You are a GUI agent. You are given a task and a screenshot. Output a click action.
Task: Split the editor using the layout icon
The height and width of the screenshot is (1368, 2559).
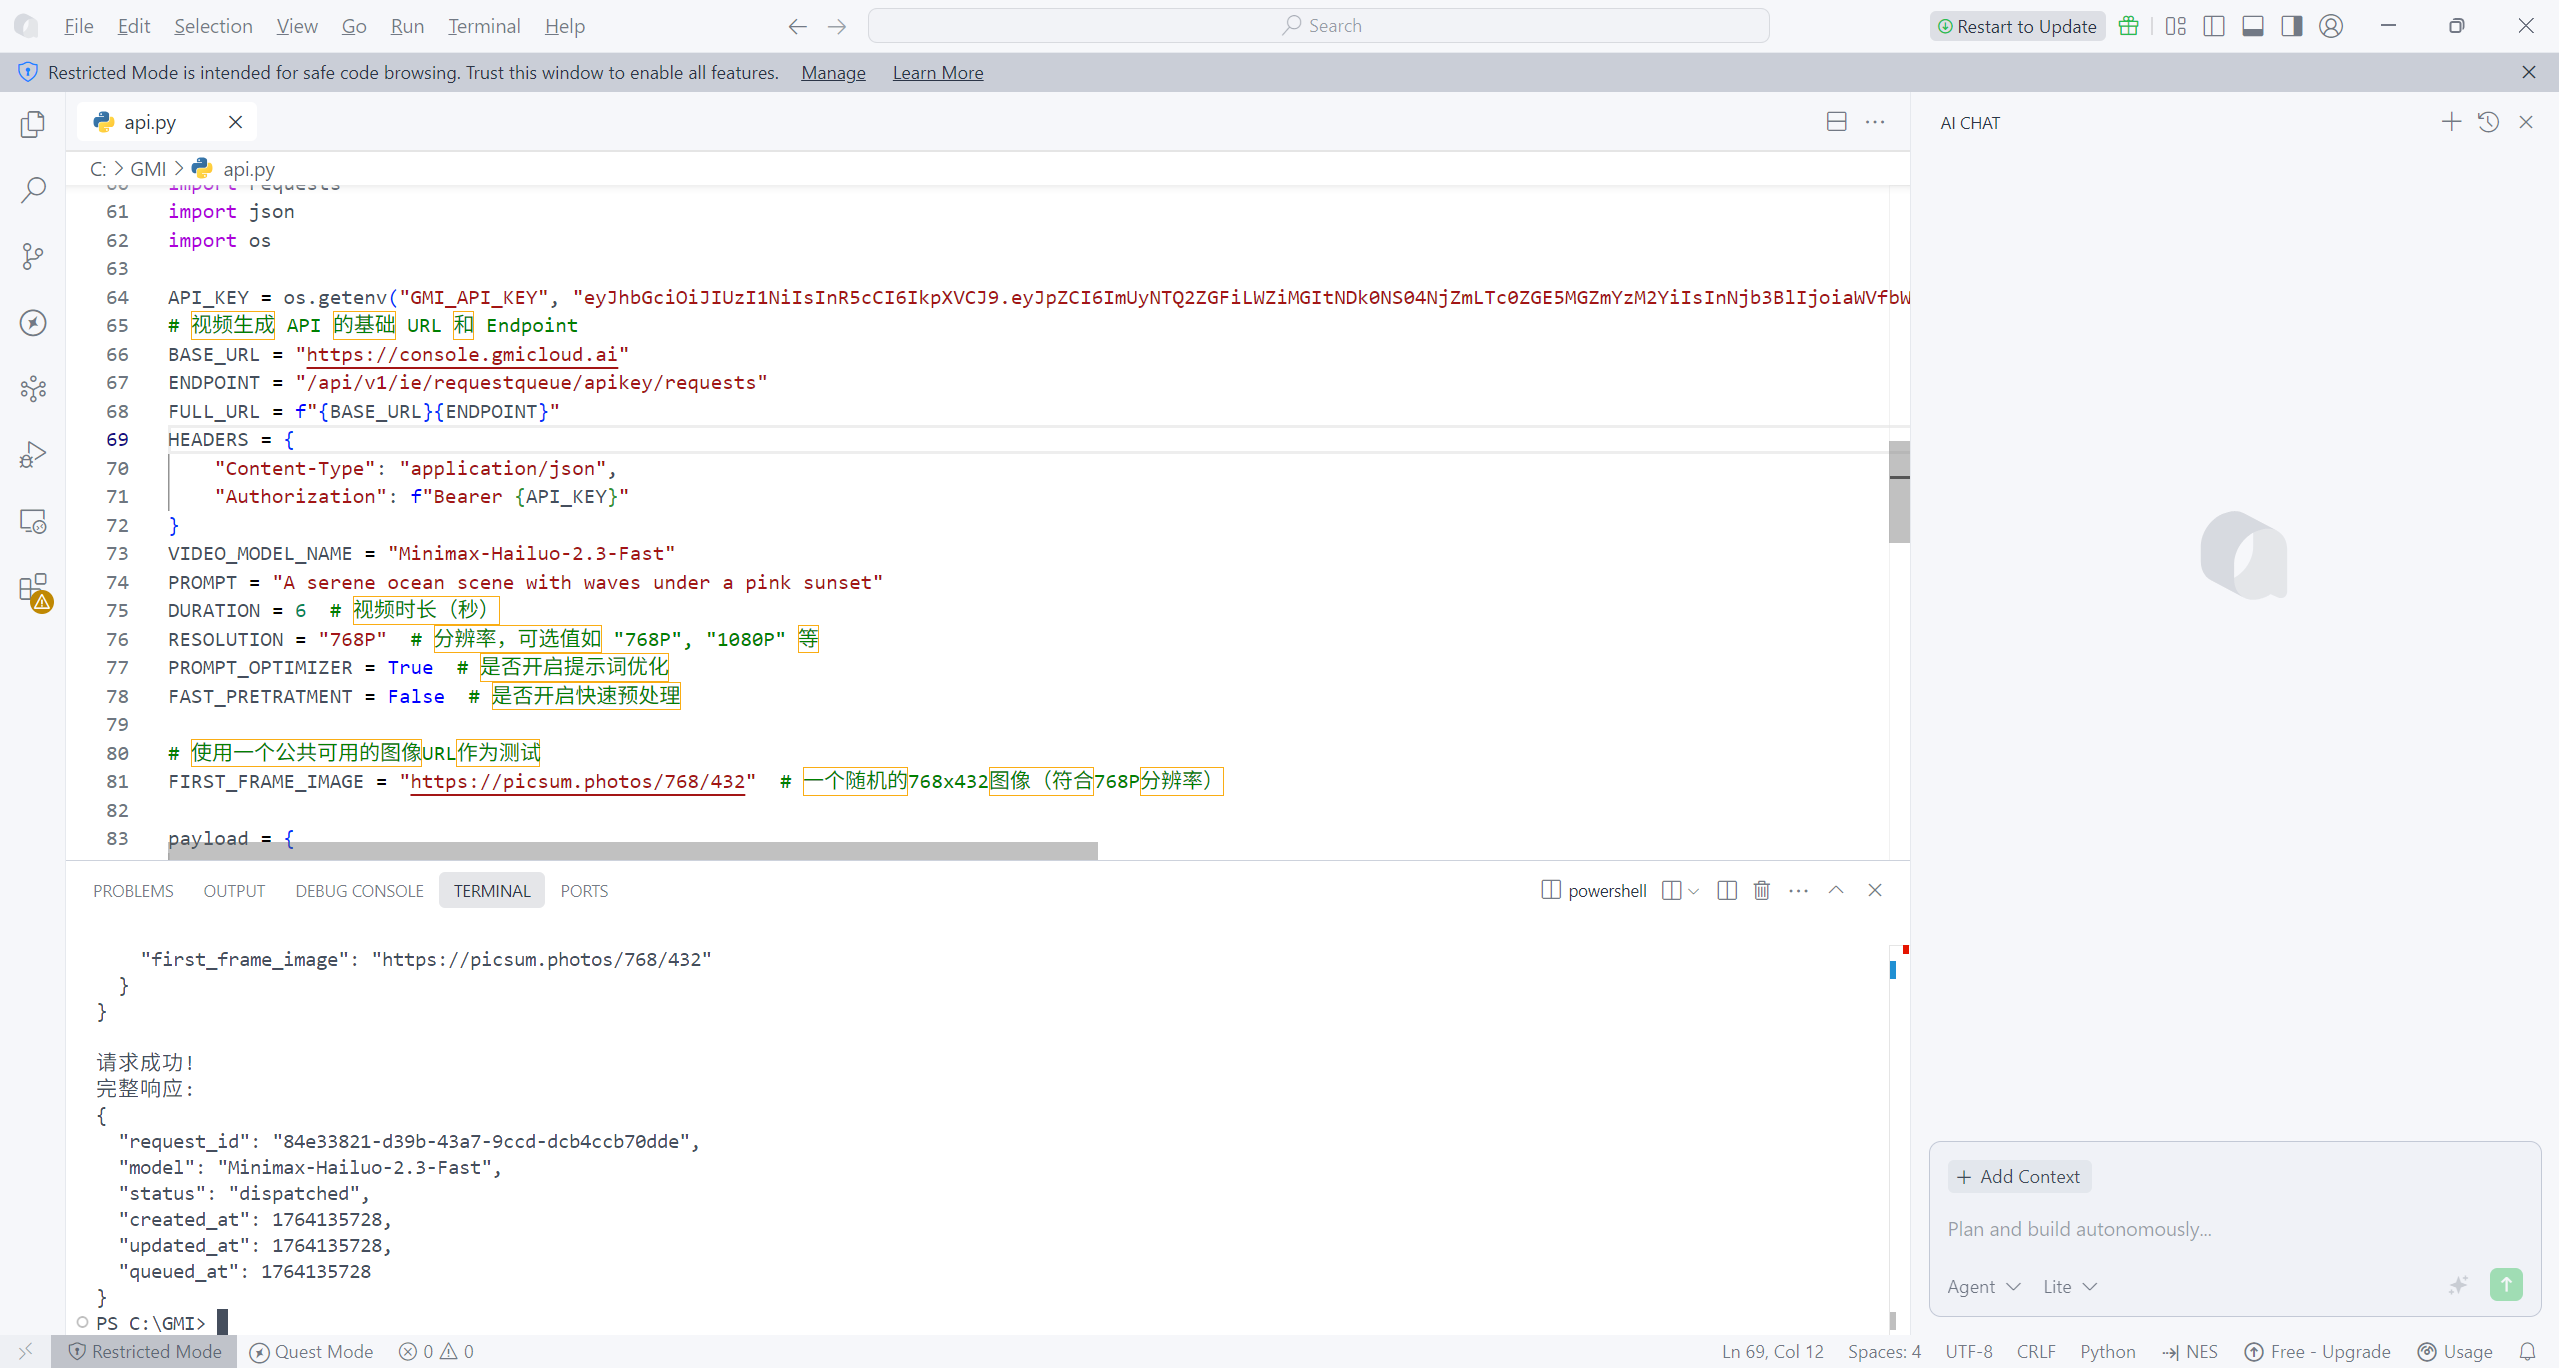pos(1836,122)
